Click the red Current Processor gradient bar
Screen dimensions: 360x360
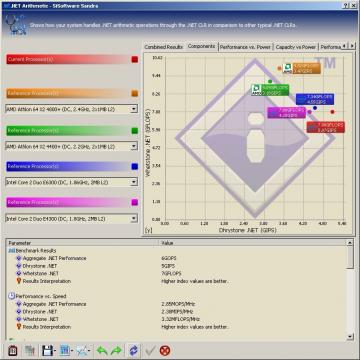pyautogui.click(x=68, y=60)
